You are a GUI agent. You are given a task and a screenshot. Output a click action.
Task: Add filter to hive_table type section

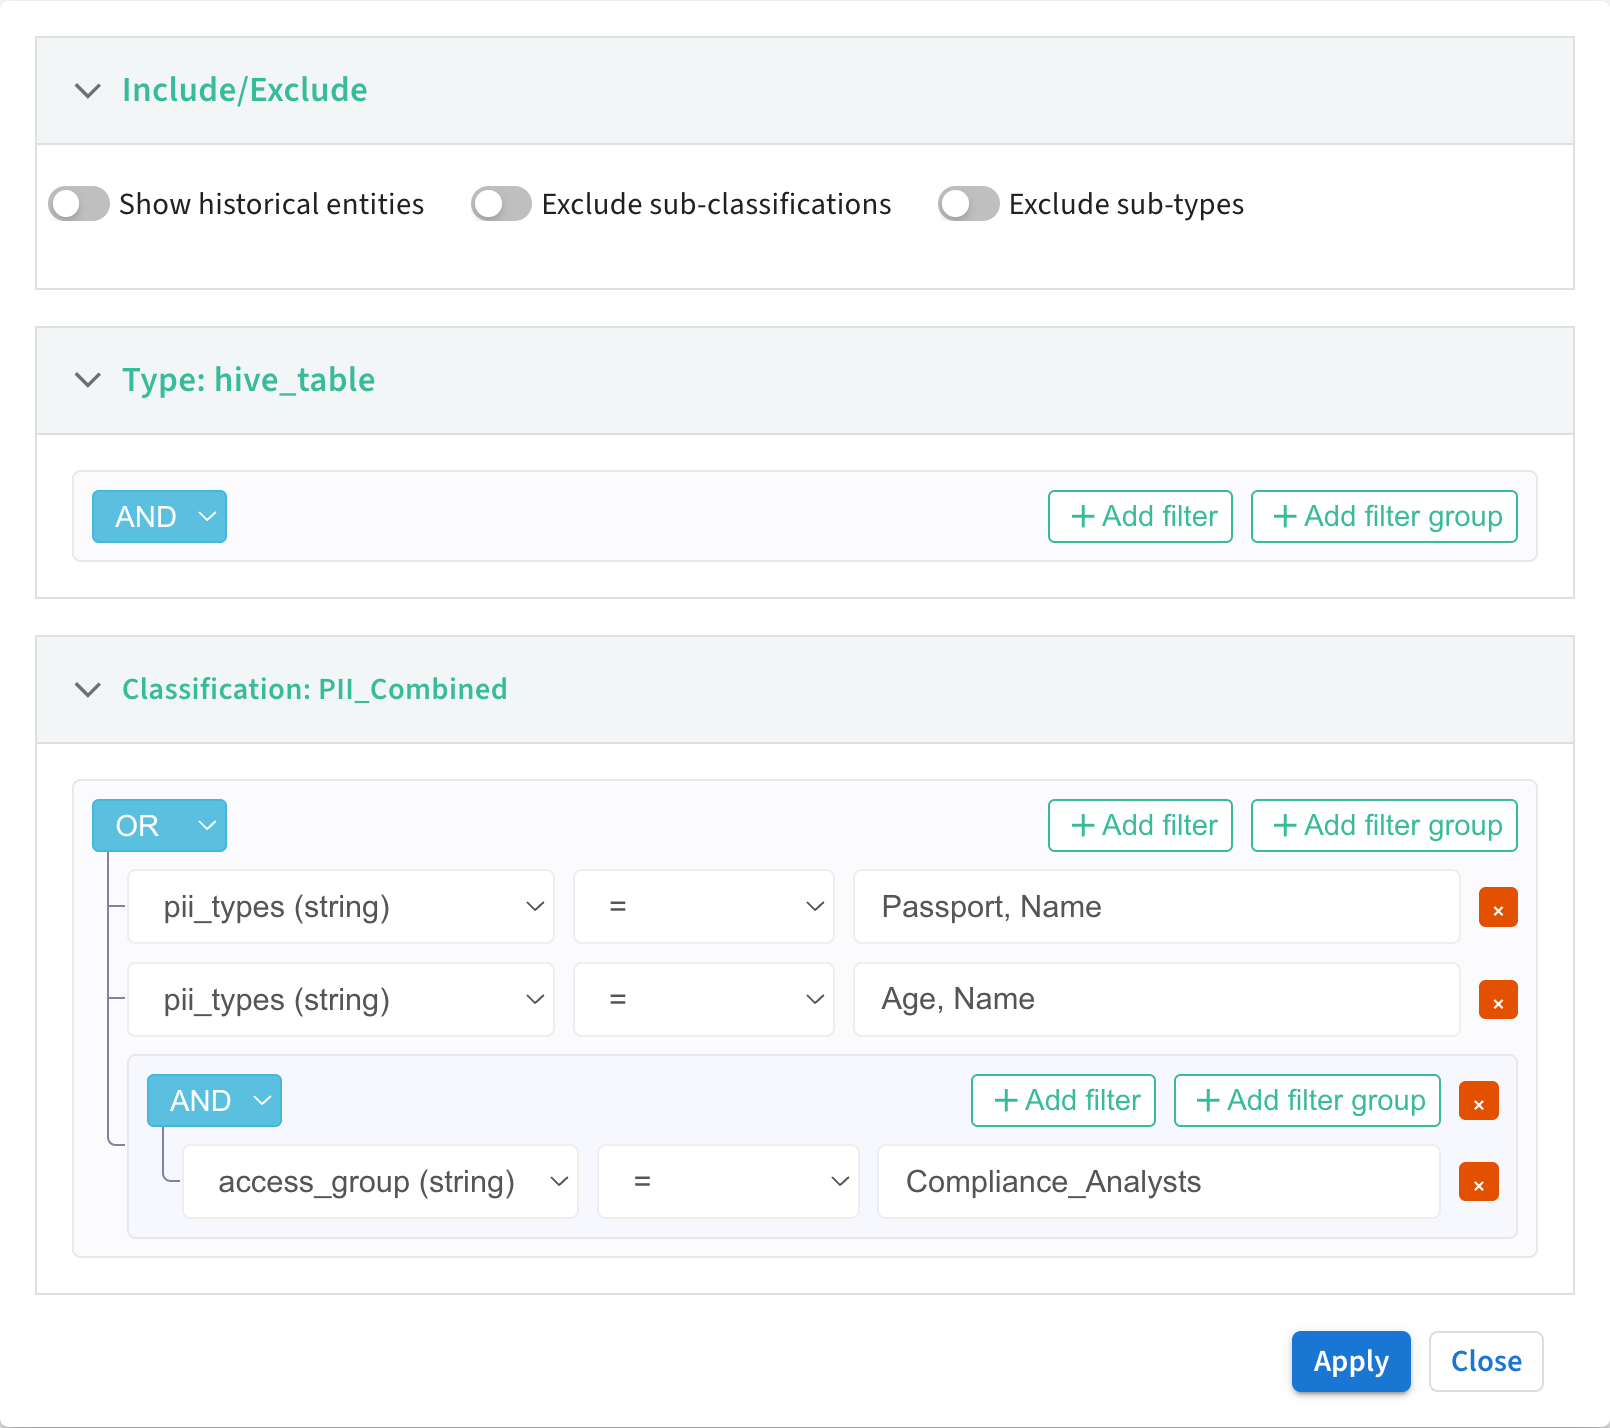pyautogui.click(x=1140, y=517)
